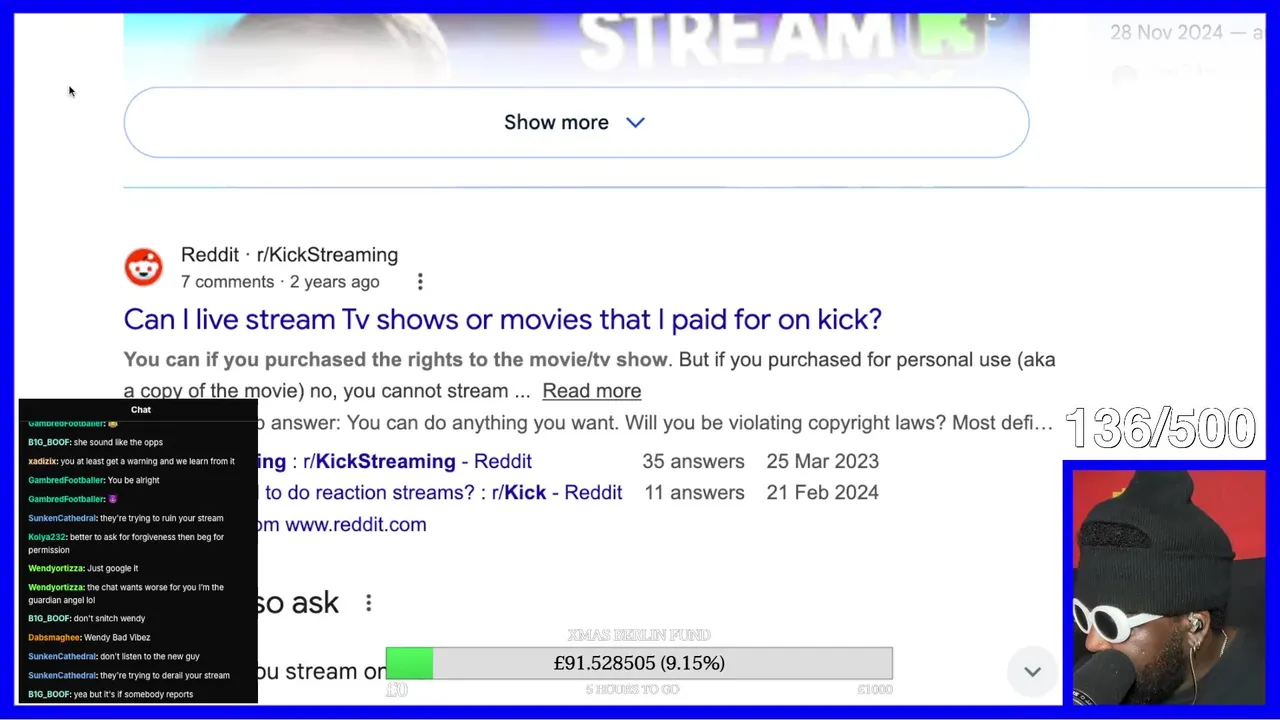Click xadizix chat message
The height and width of the screenshot is (720, 1280).
click(x=131, y=461)
